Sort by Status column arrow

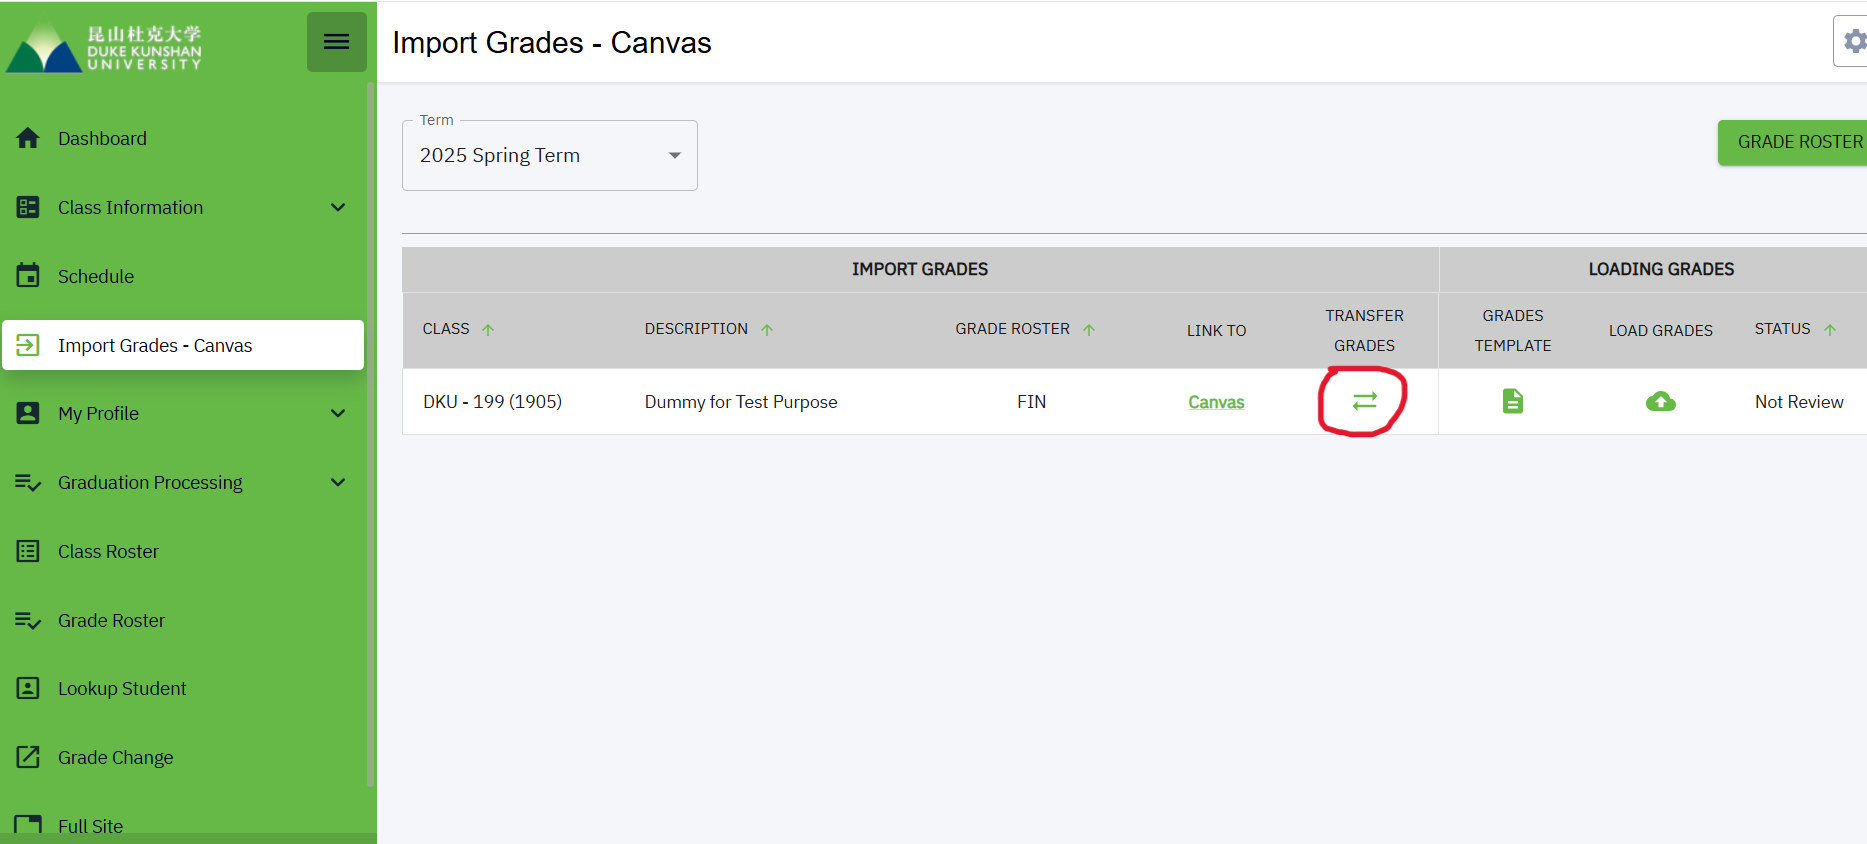point(1829,329)
